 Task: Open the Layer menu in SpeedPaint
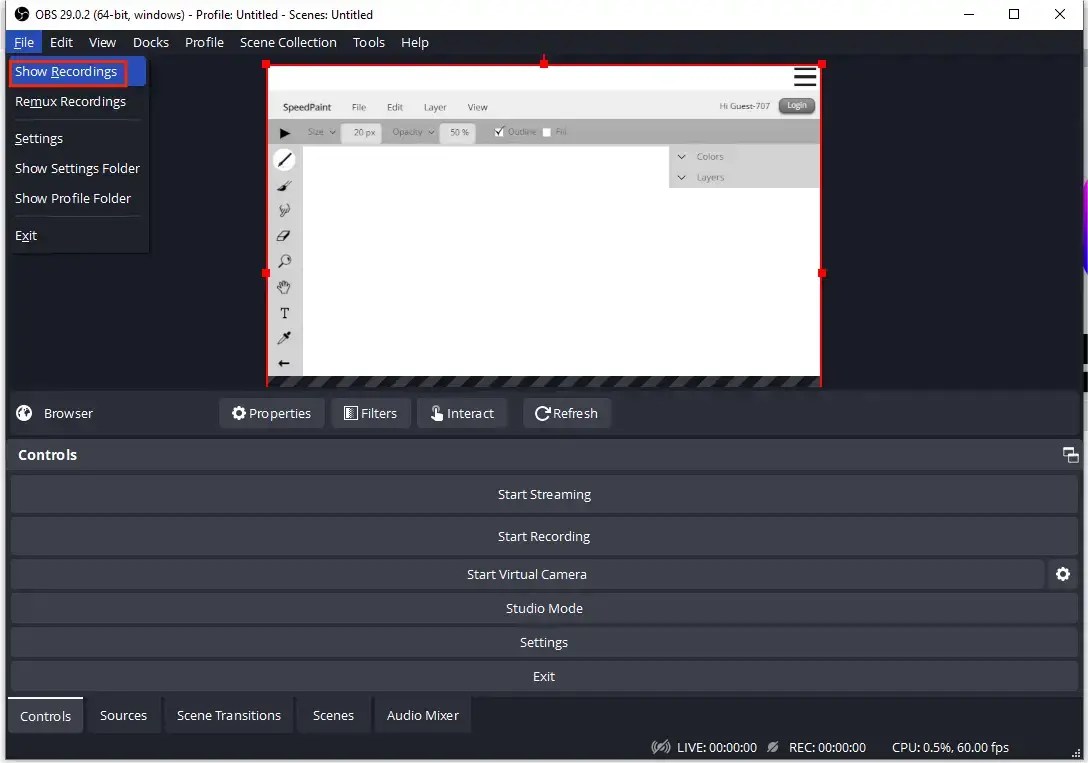pos(434,106)
